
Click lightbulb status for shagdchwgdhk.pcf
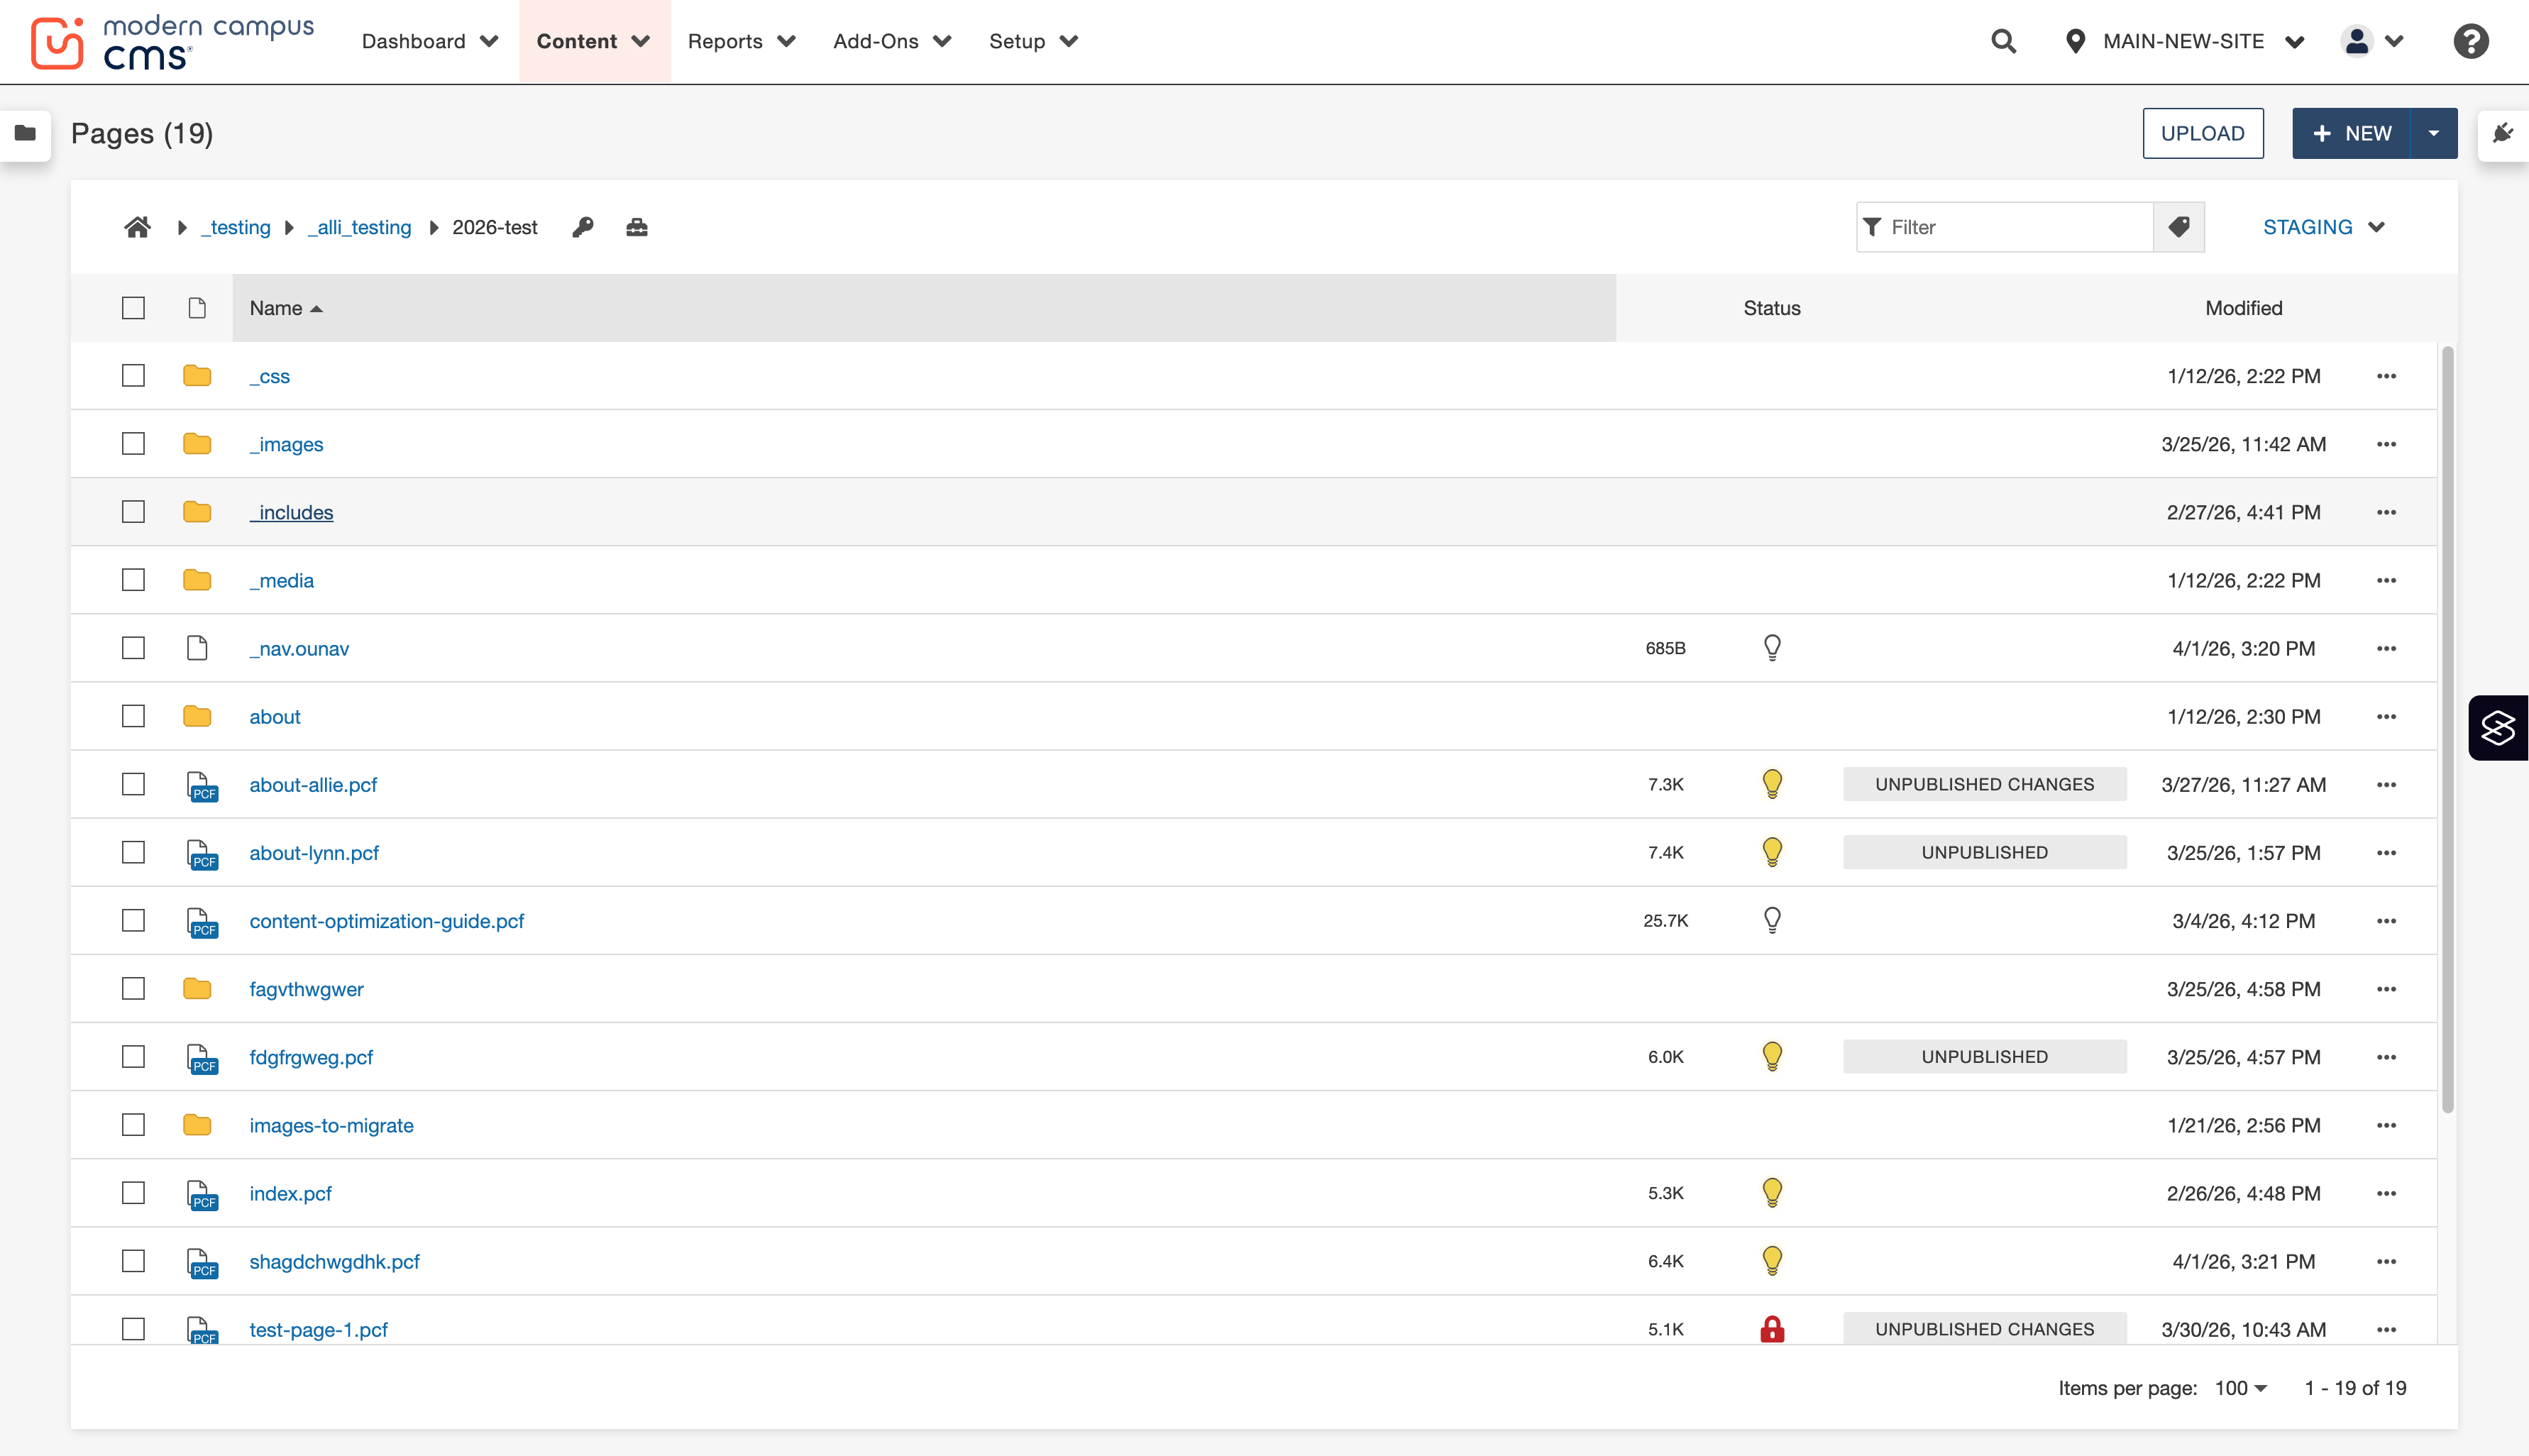click(x=1772, y=1261)
